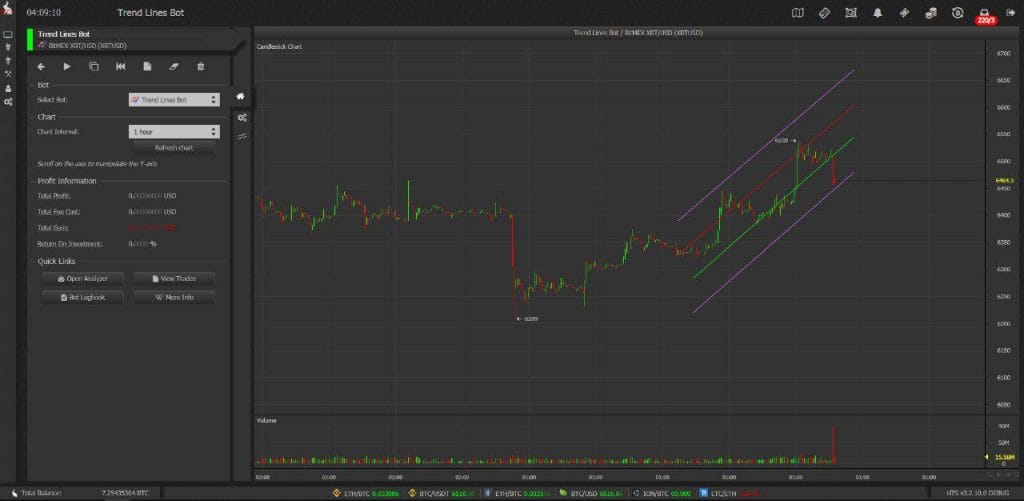This screenshot has height=501, width=1024.
Task: Click the ION/BTC ticker in status bar
Action: [x=662, y=493]
